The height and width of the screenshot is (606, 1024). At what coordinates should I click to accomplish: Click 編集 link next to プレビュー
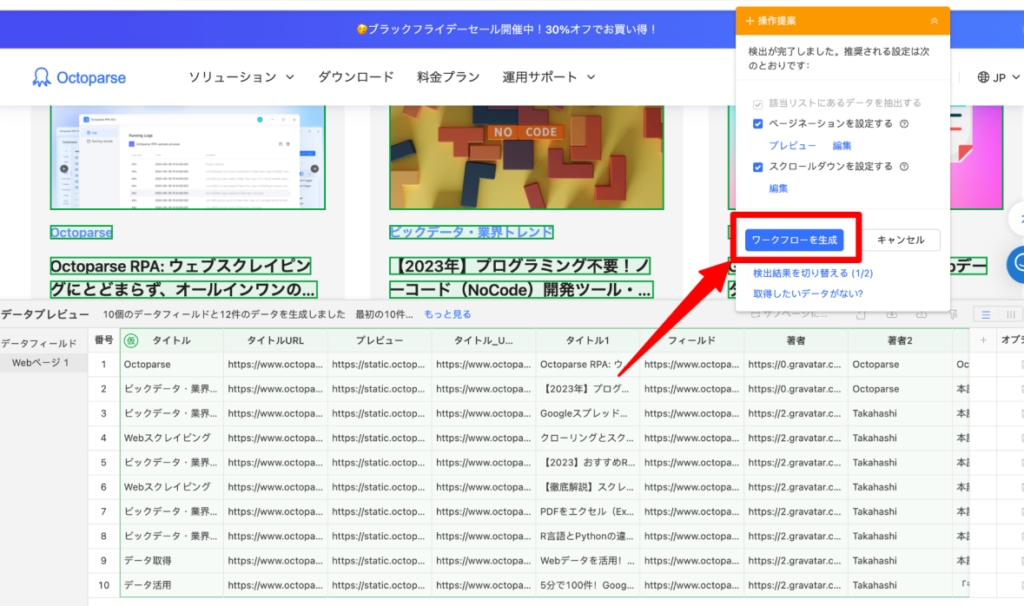tap(842, 146)
